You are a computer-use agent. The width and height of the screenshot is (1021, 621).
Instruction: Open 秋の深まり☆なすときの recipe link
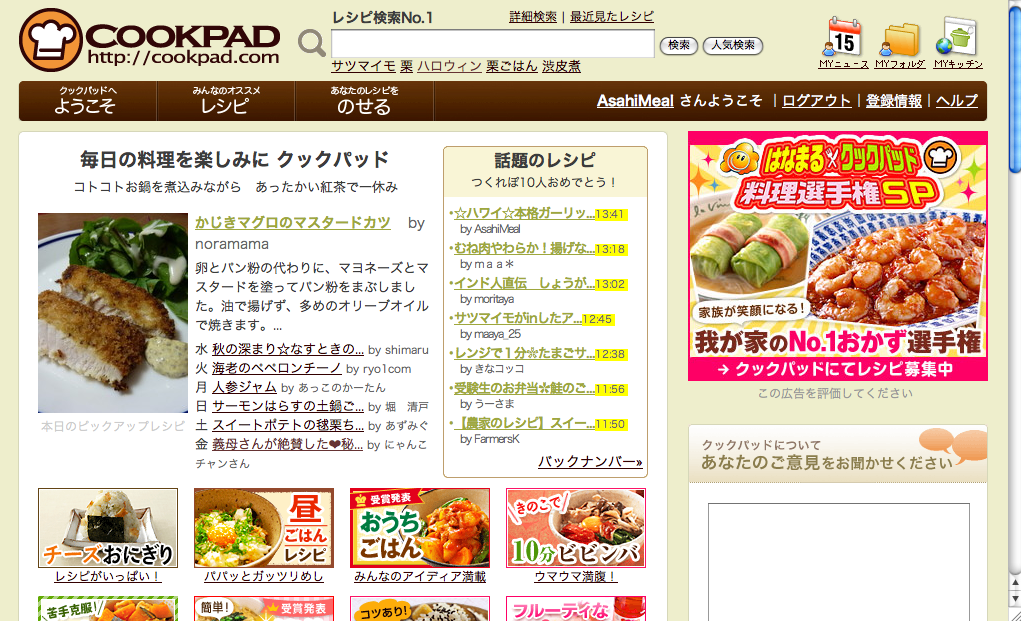click(x=288, y=349)
